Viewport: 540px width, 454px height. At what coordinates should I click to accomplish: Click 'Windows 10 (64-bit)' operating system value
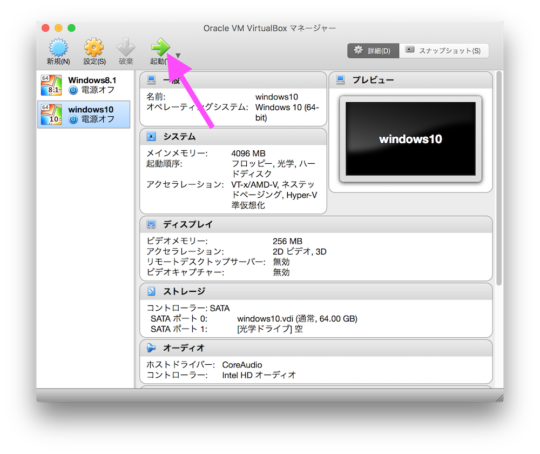(287, 113)
